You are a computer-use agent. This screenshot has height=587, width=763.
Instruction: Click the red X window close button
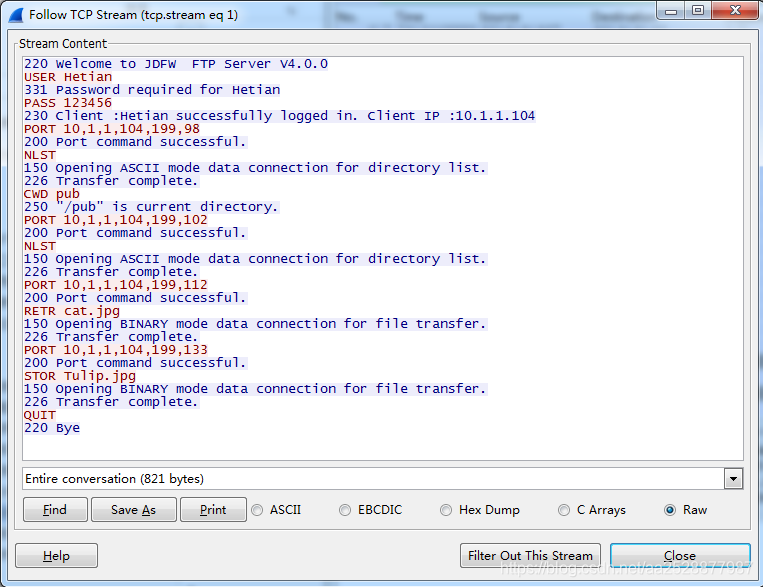[735, 11]
